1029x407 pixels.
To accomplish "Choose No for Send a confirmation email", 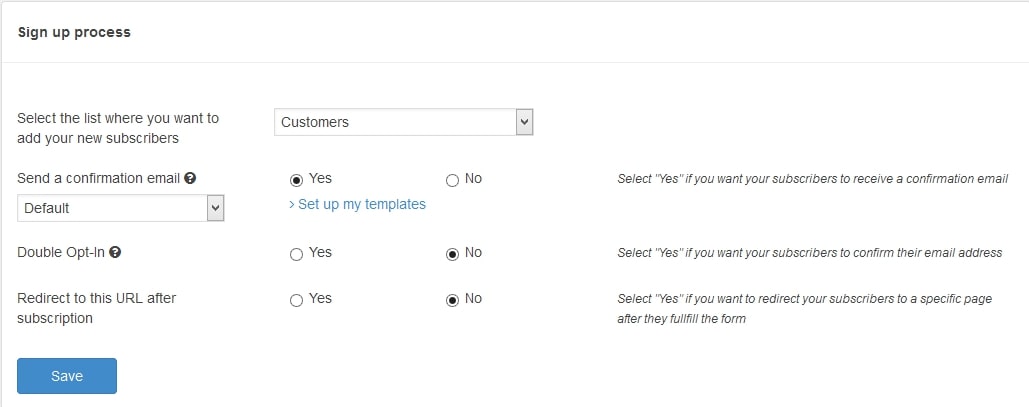I will click(452, 180).
